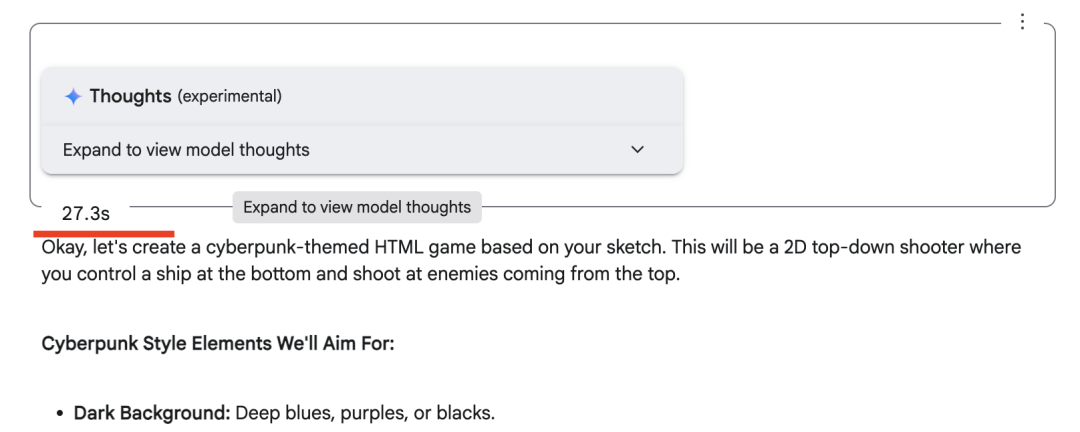Click the "Cyberpunk Style Elements We'll Aim For:" heading
The width and height of the screenshot is (1080, 432).
(x=218, y=344)
